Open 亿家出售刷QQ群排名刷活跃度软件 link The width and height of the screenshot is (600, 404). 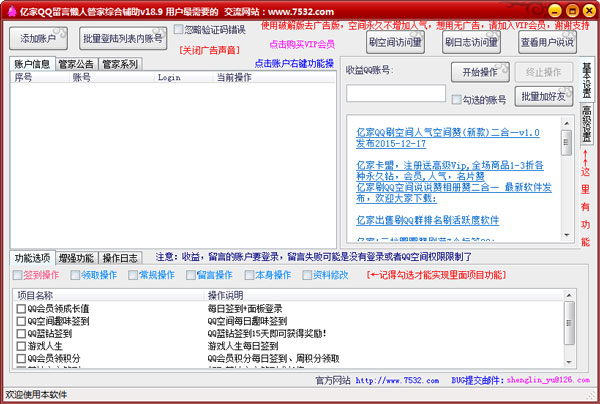coord(427,220)
